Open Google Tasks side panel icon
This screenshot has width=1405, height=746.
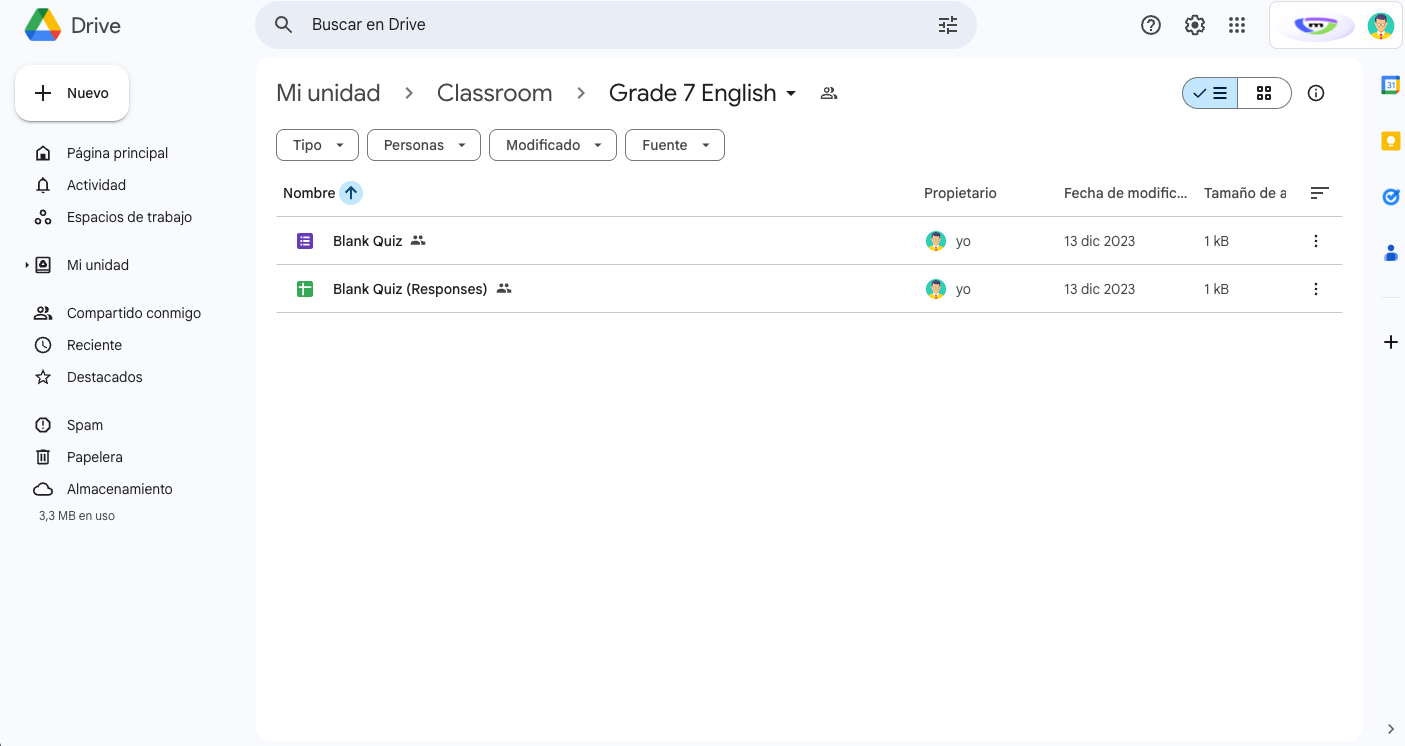(1390, 197)
